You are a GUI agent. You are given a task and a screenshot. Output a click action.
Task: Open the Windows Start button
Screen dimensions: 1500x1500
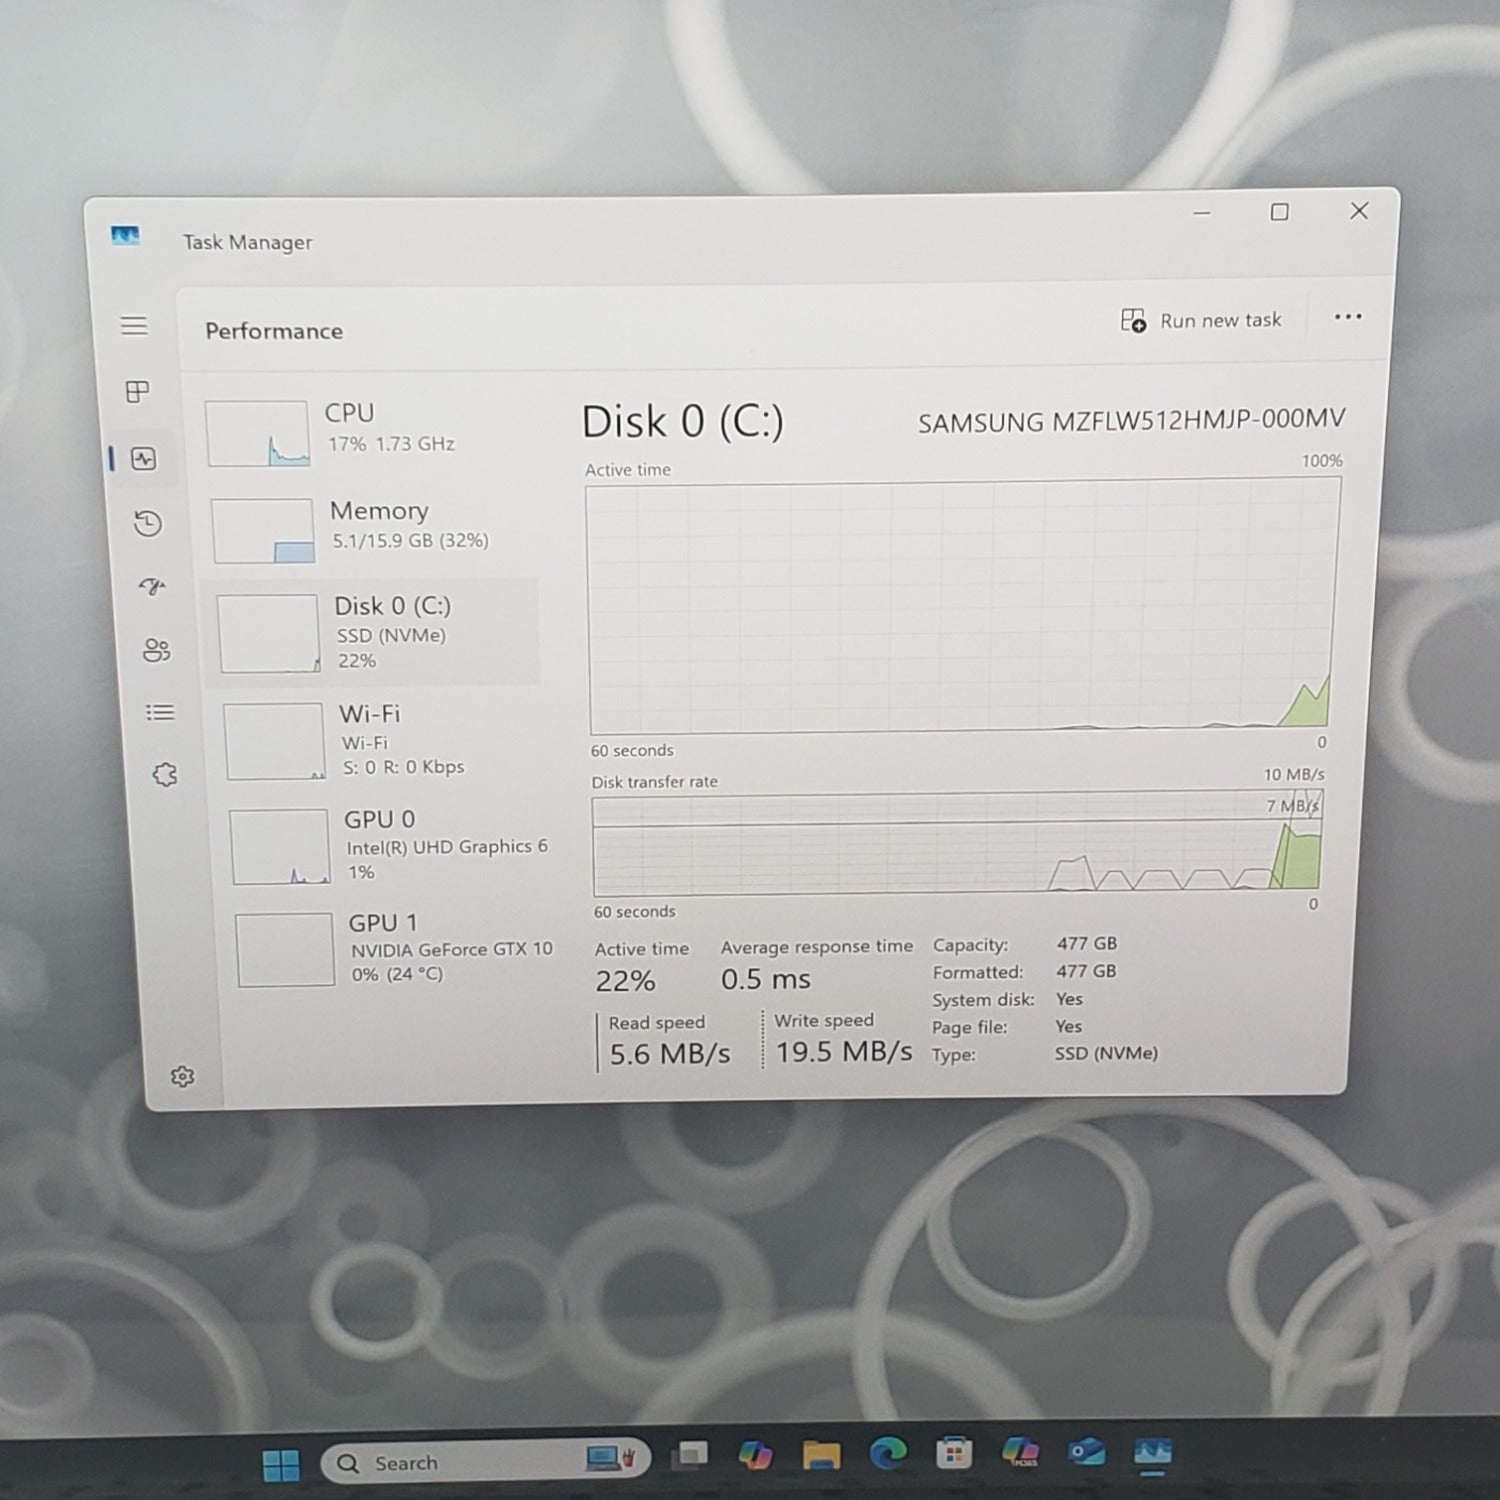280,1465
